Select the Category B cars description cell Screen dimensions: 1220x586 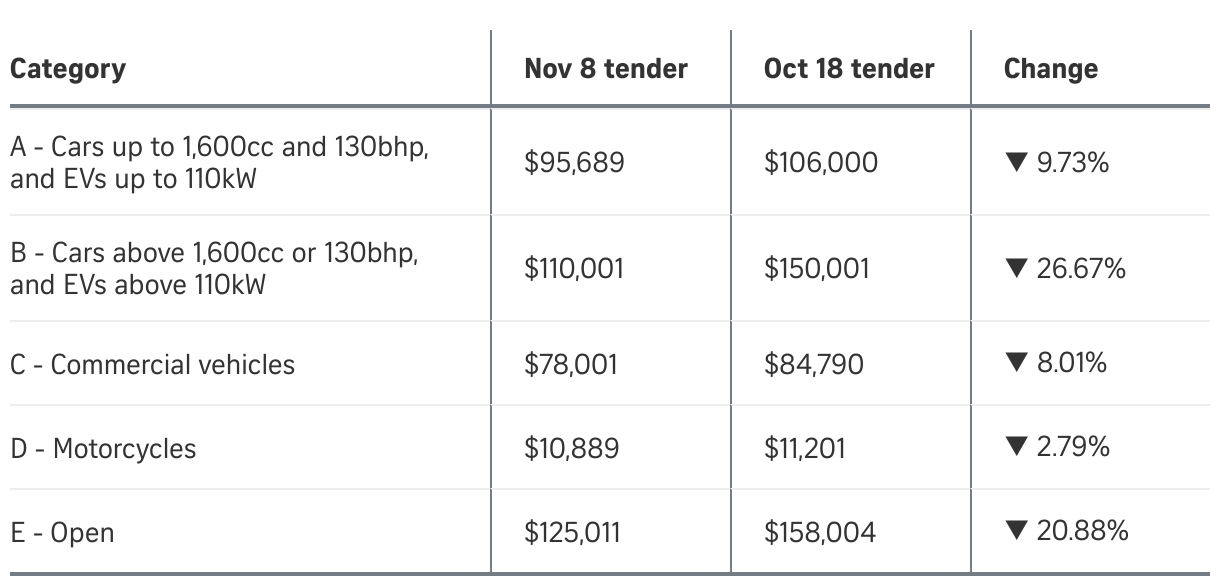(214, 269)
